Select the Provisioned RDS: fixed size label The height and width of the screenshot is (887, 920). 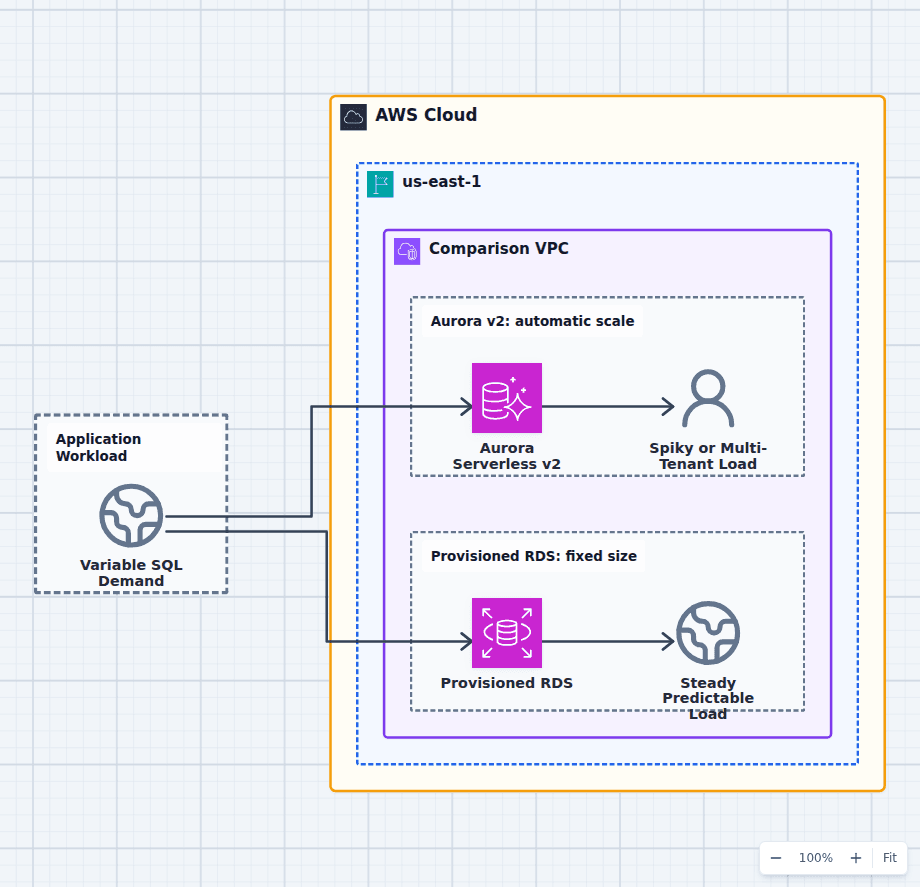[534, 556]
